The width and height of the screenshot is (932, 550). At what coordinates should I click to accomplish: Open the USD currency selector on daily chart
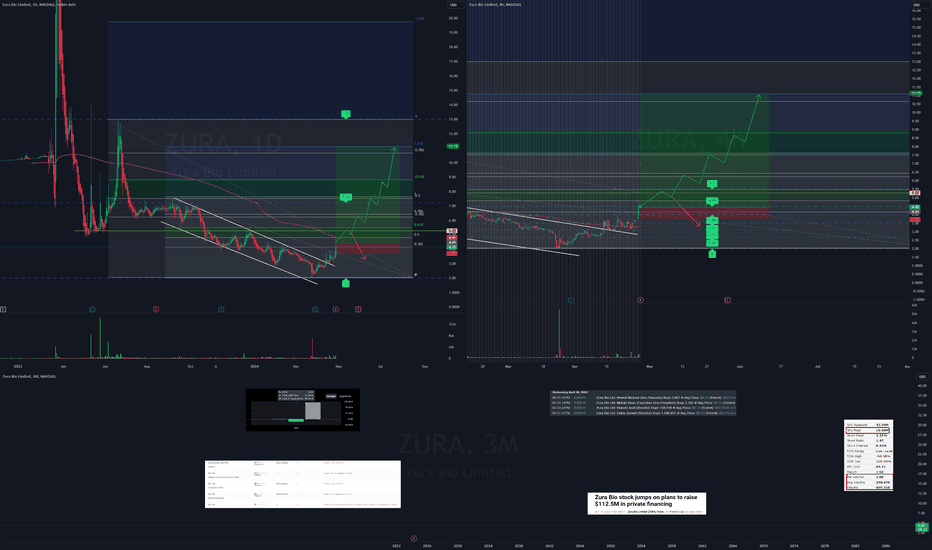coord(455,5)
